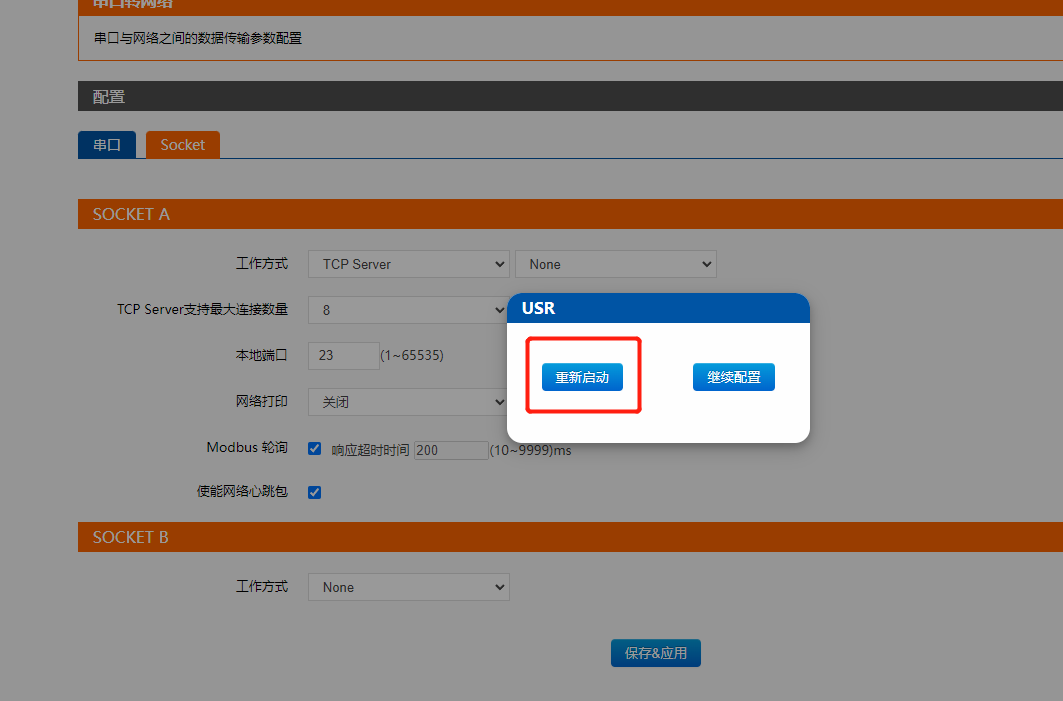Expand the 网络打印 dropdown
1063x701 pixels.
click(408, 402)
